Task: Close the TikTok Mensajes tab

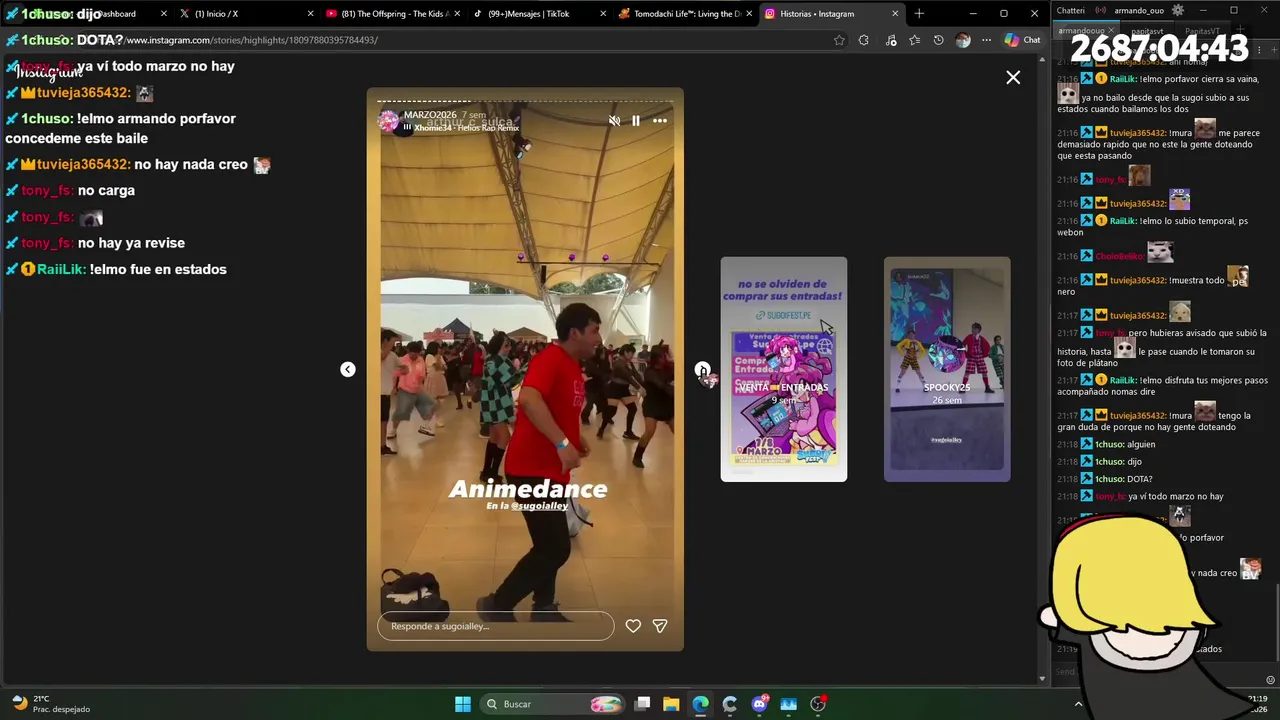Action: (x=603, y=14)
